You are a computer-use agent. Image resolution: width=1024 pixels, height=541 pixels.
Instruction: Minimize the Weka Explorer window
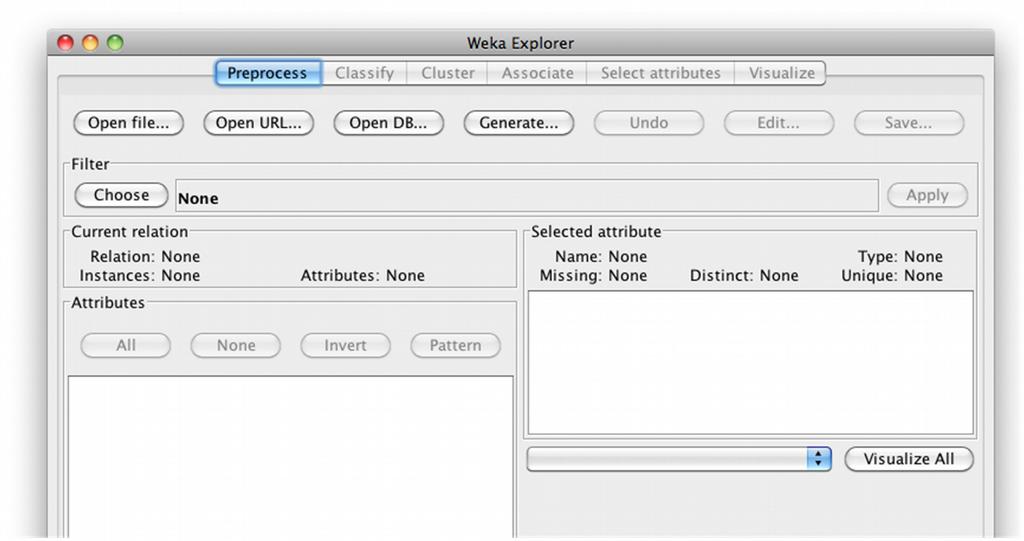coord(90,43)
